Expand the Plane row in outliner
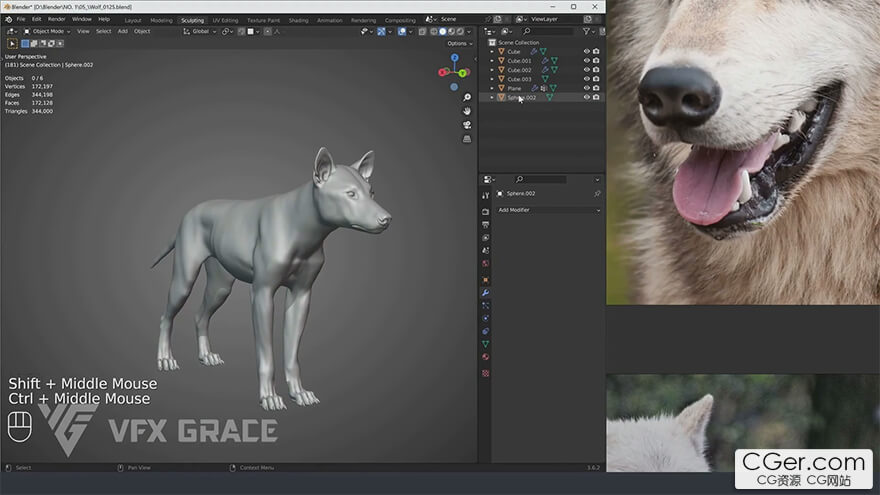 coord(492,88)
